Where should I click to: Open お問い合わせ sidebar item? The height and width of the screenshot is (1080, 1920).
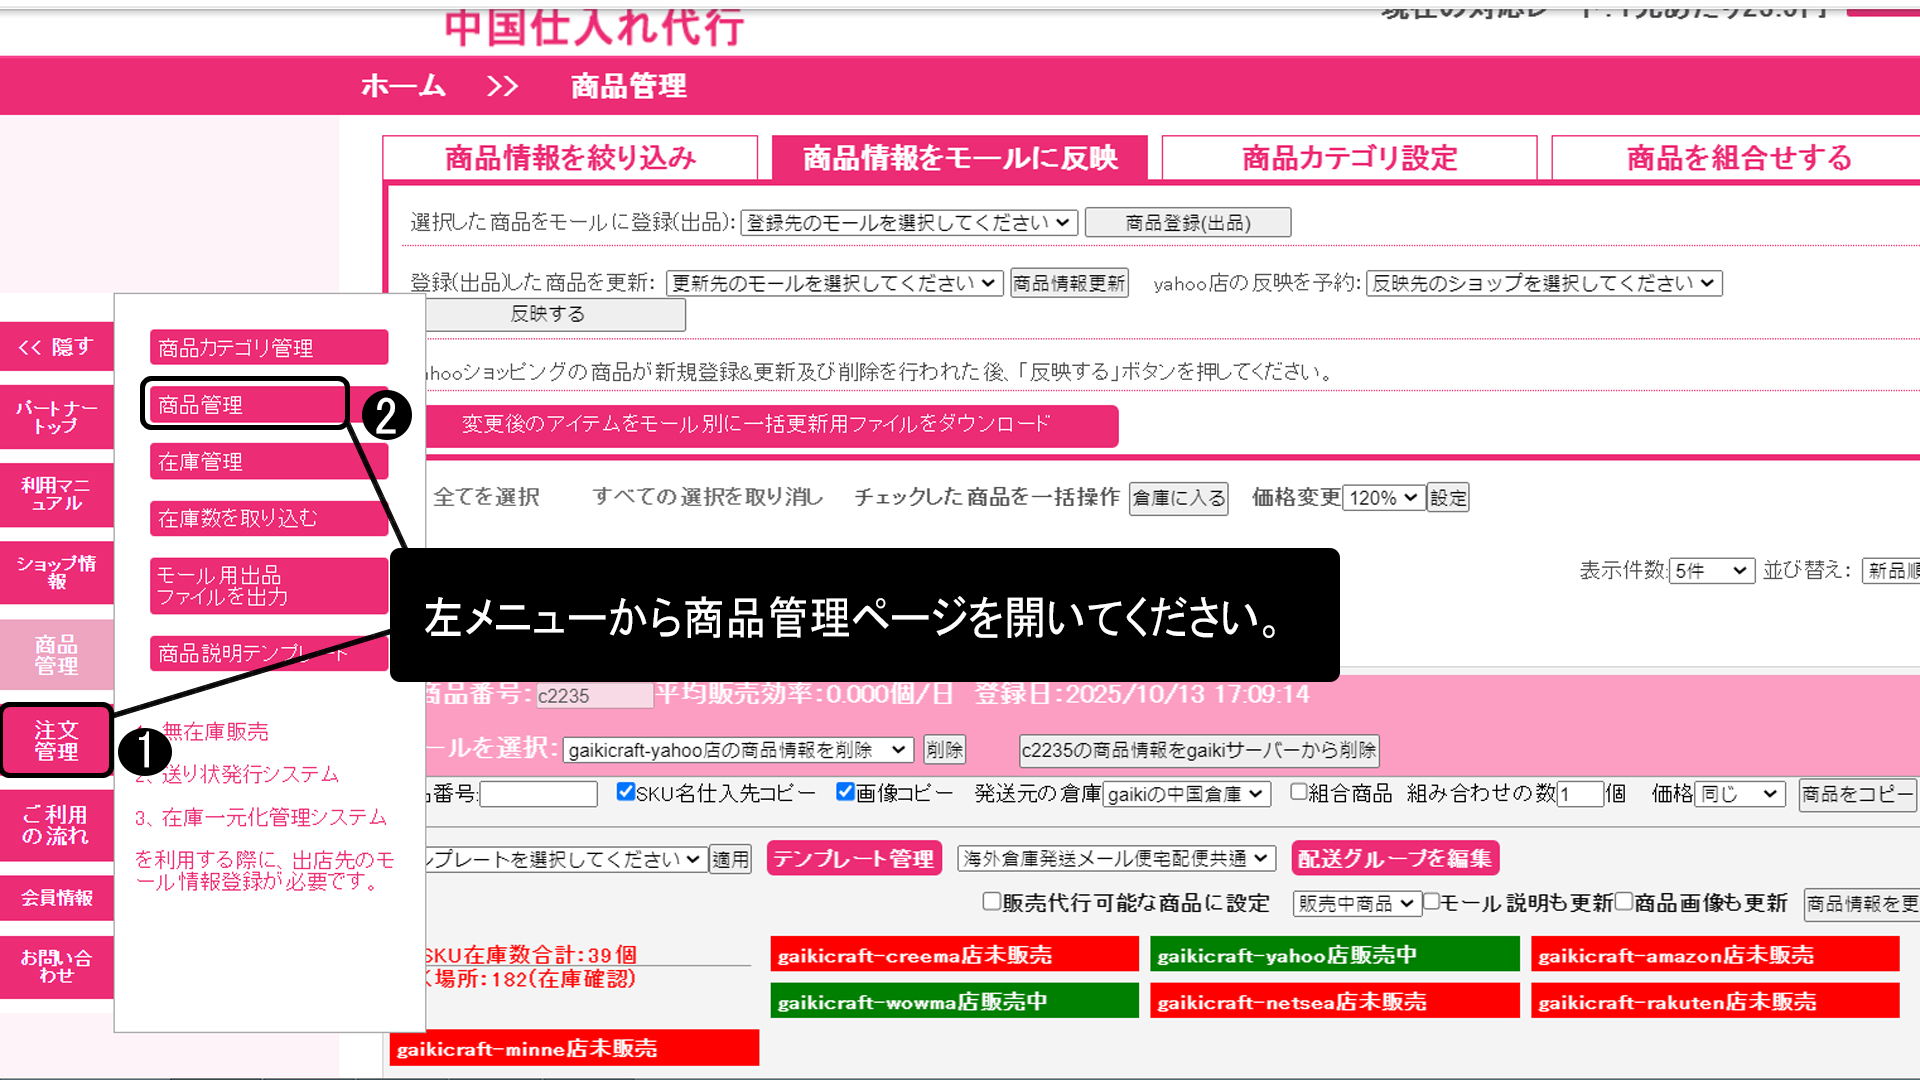56,966
